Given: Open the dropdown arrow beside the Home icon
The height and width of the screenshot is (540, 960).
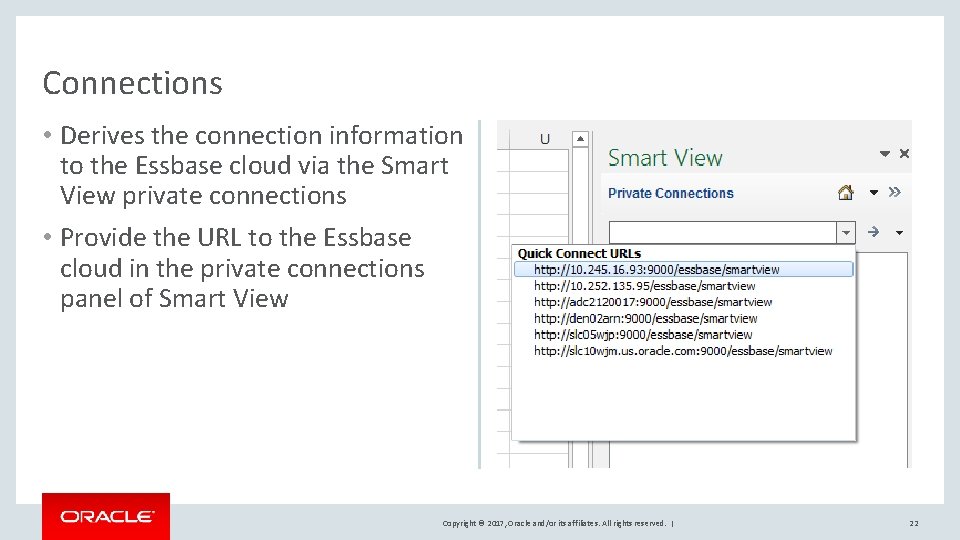Looking at the screenshot, I should pos(874,193).
